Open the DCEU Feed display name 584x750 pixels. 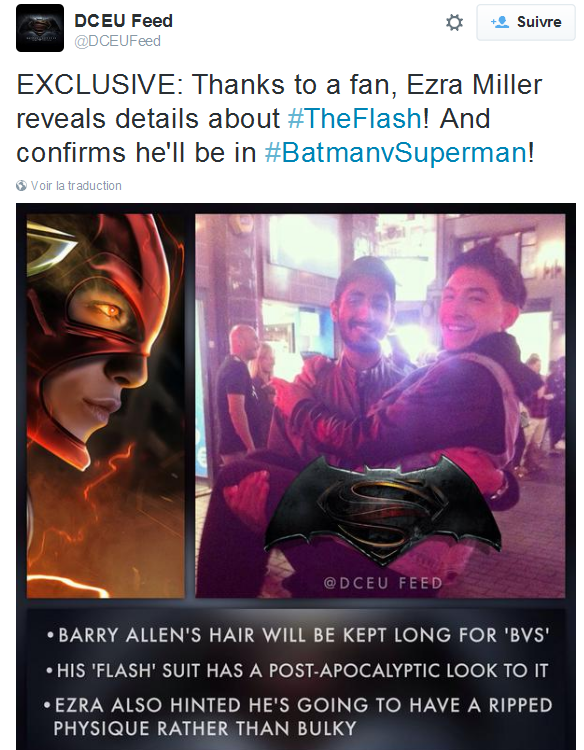pos(123,21)
